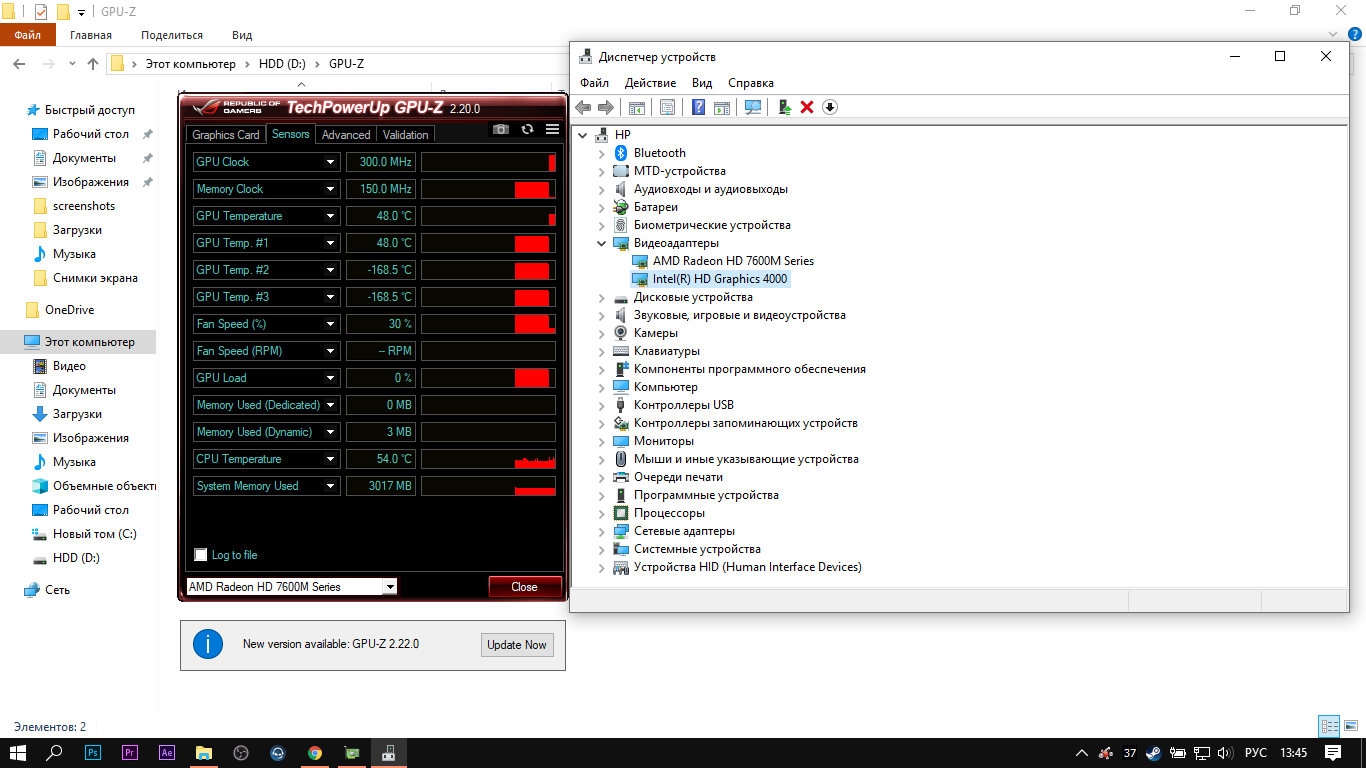Click the volume speaker tray icon
The height and width of the screenshot is (768, 1366).
[x=1225, y=753]
